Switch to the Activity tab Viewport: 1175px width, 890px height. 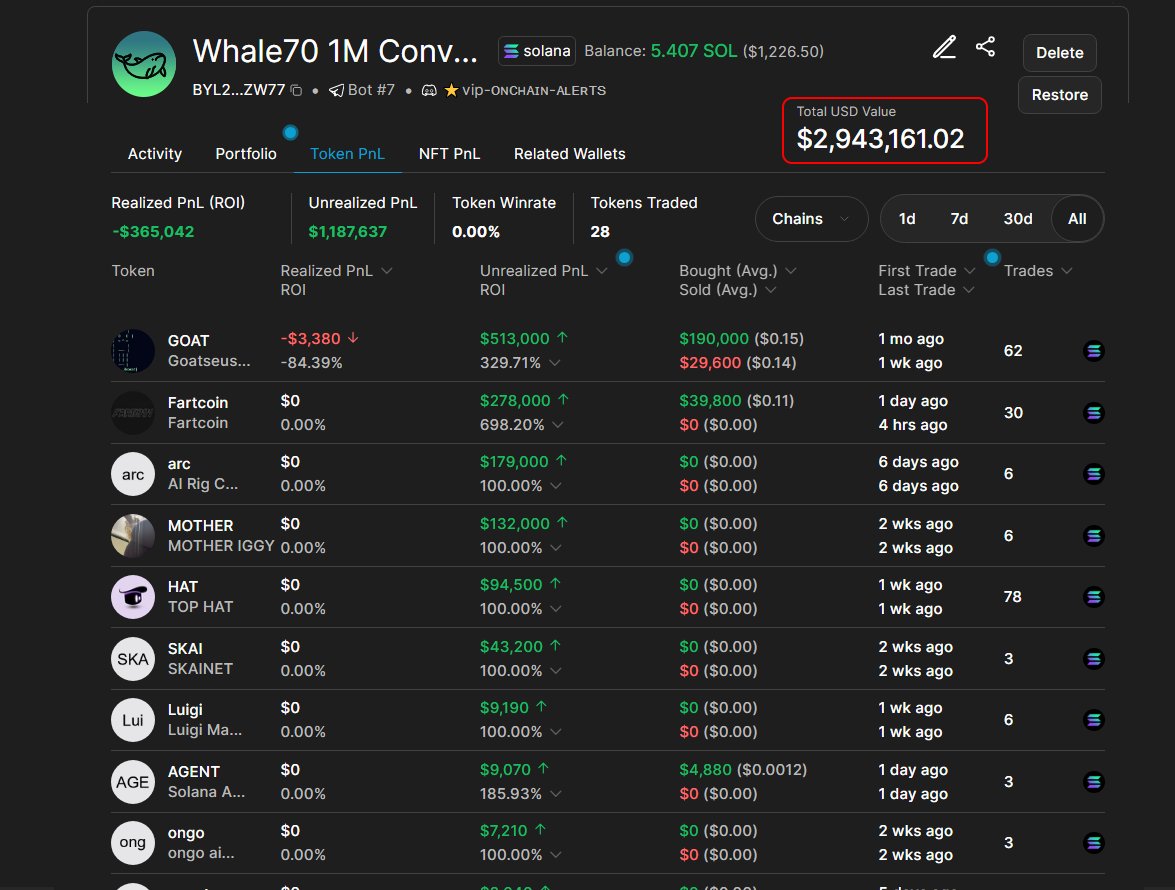point(155,154)
